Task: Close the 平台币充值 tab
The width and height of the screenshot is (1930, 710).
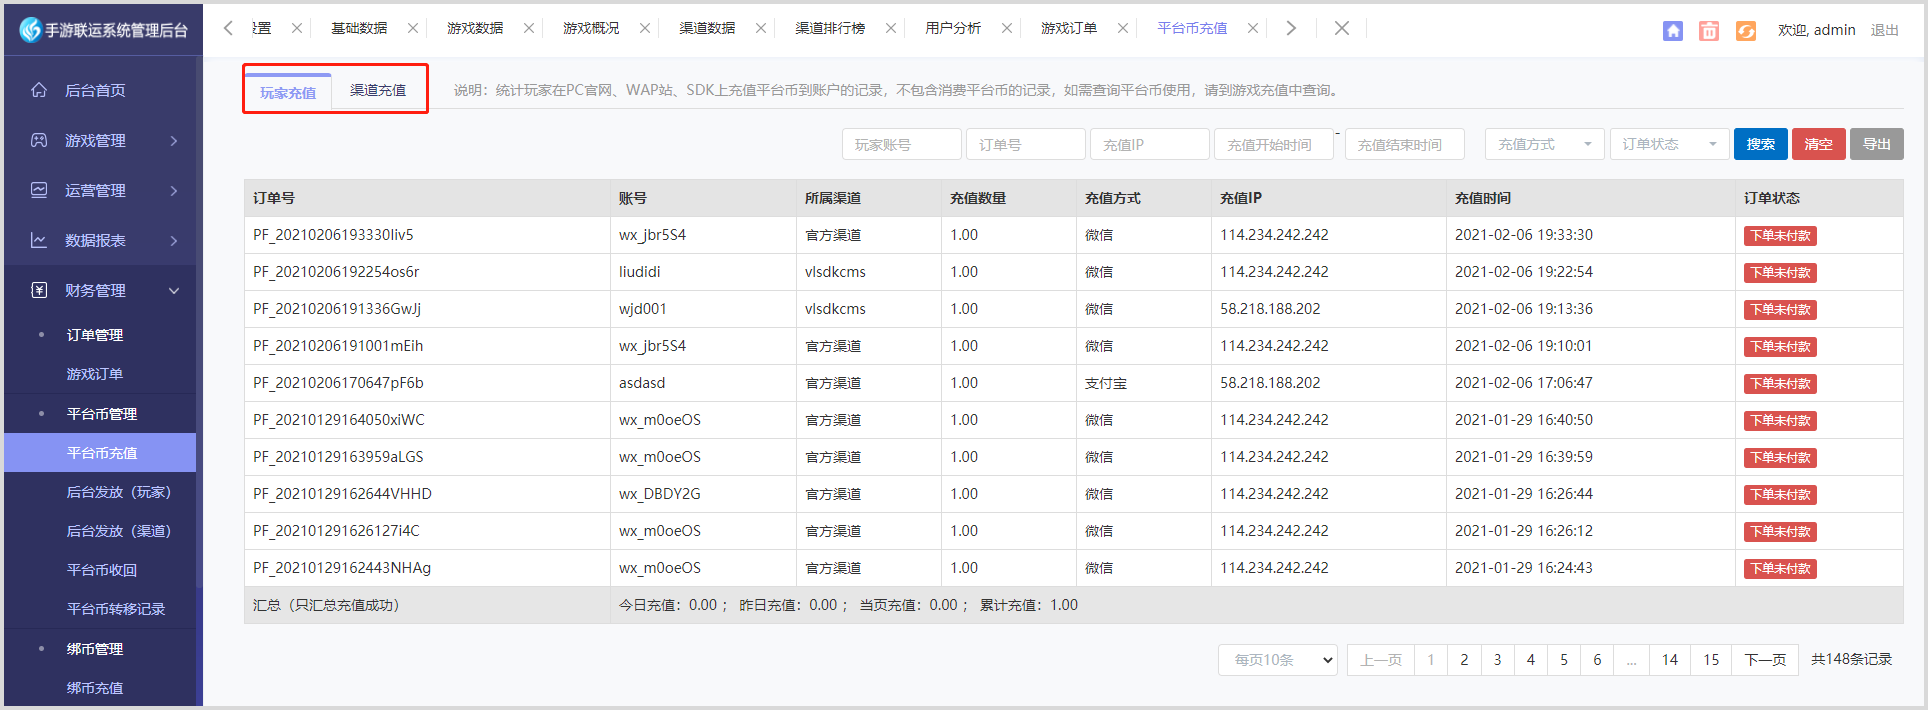Action: (1253, 28)
